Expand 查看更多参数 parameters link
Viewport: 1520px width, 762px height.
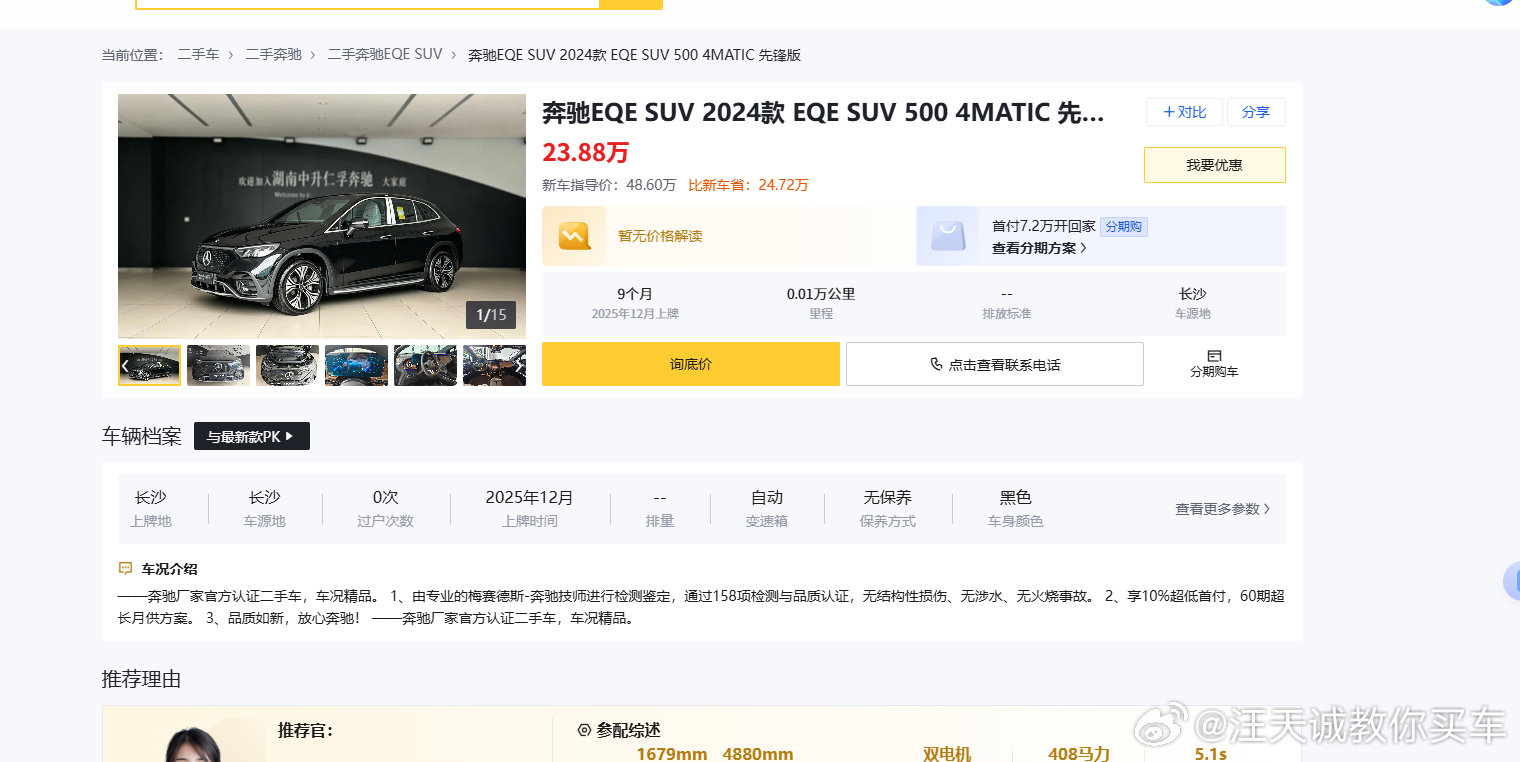click(x=1222, y=509)
